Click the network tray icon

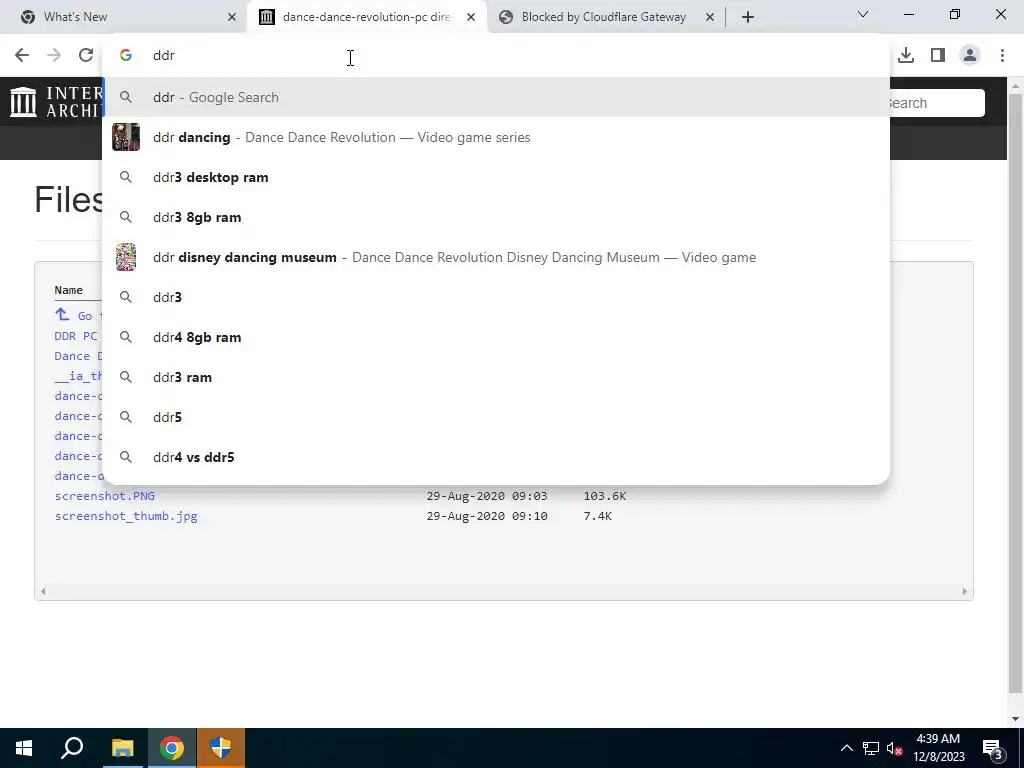click(871, 748)
